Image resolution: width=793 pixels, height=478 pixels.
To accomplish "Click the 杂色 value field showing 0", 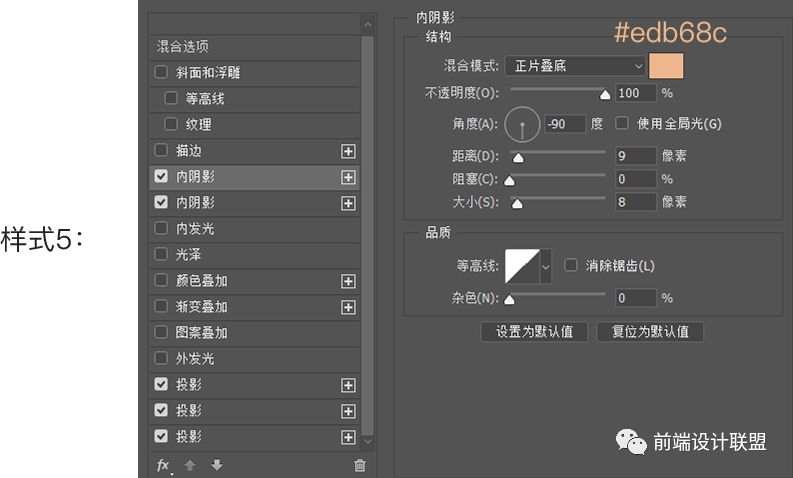I will click(636, 298).
